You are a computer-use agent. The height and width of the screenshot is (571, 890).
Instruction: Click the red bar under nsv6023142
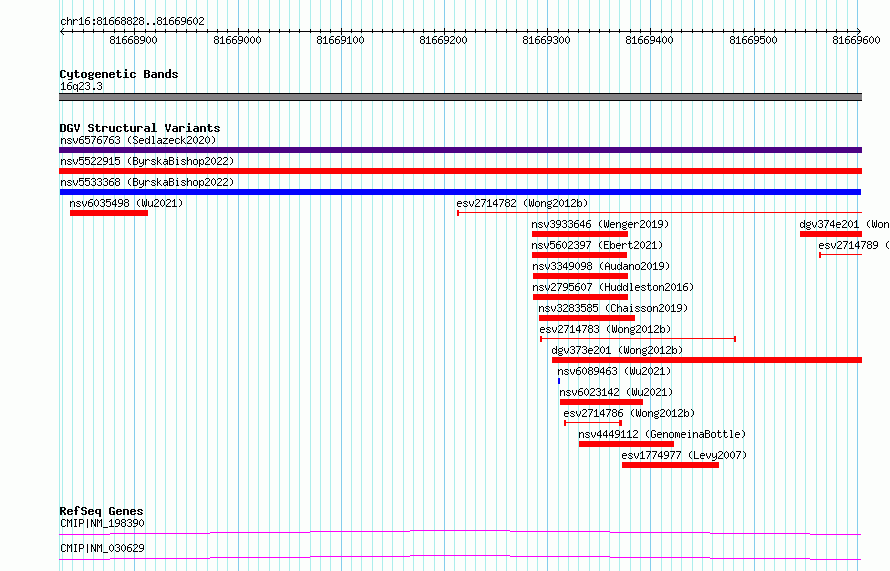click(x=601, y=402)
